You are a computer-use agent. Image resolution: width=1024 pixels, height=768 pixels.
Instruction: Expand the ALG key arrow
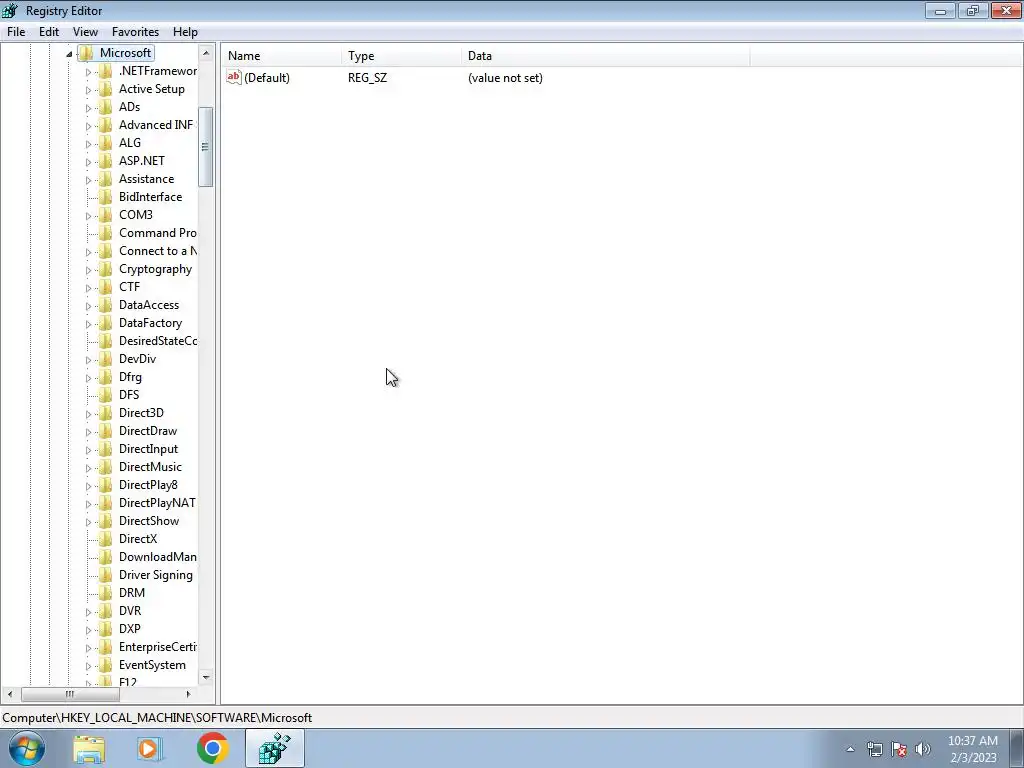coord(88,144)
